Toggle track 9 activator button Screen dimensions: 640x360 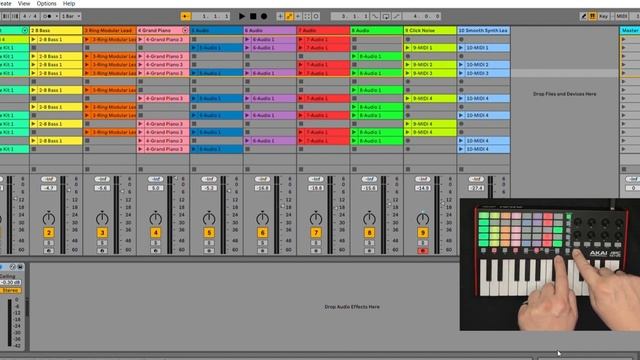point(423,233)
